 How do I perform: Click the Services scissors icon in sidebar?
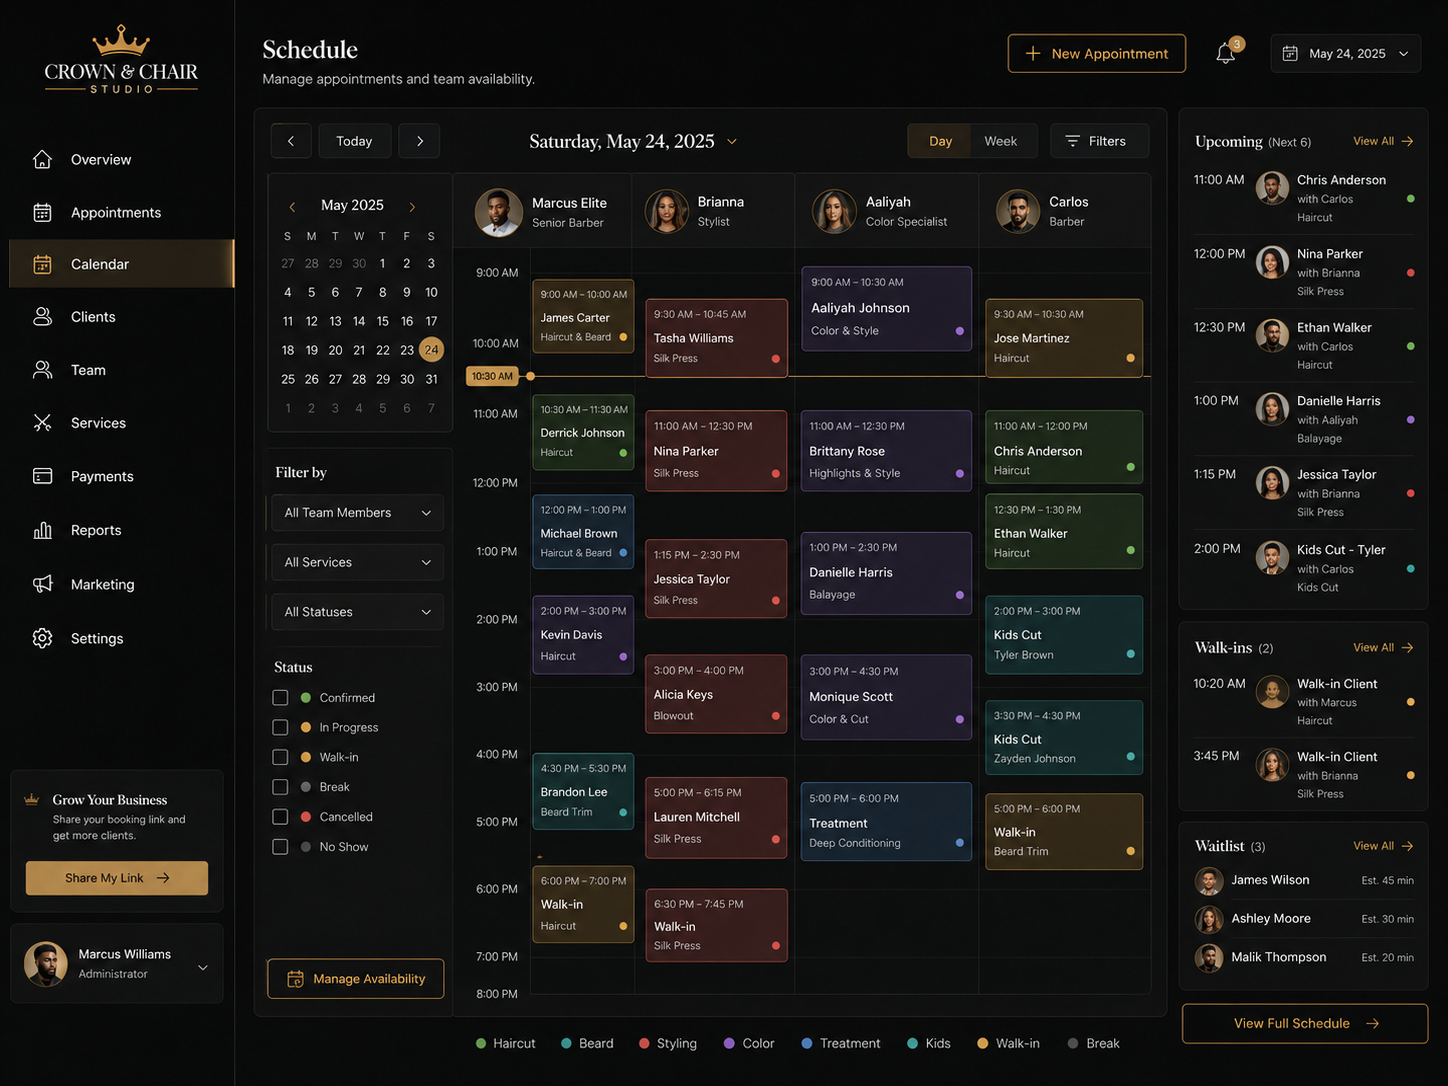pos(42,423)
